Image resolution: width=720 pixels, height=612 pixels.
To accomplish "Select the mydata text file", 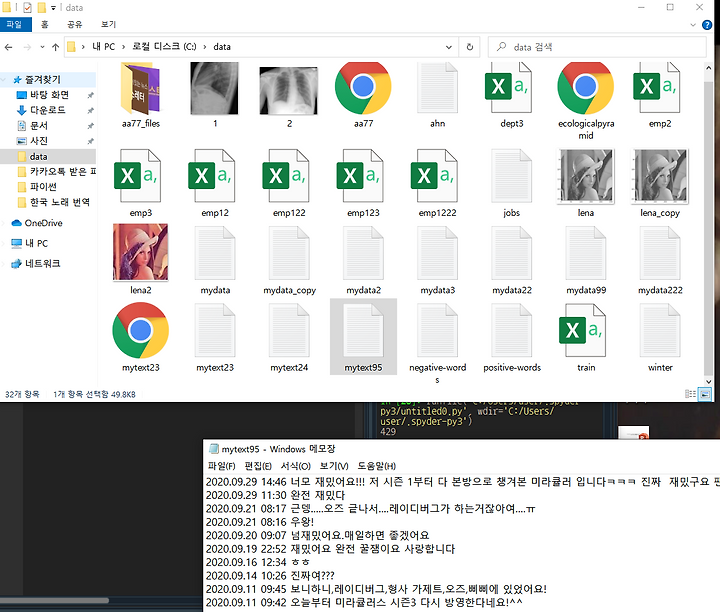I will point(215,260).
